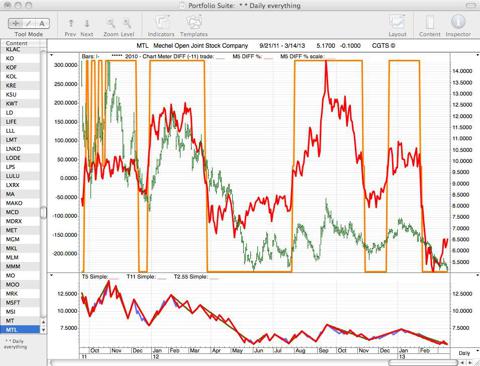Select the line drawing tool in Tool Mode
Image resolution: width=480 pixels, height=366 pixels.
coord(29,23)
